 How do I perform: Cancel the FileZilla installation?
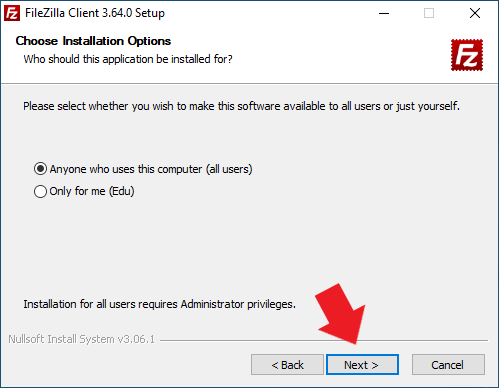click(x=448, y=365)
